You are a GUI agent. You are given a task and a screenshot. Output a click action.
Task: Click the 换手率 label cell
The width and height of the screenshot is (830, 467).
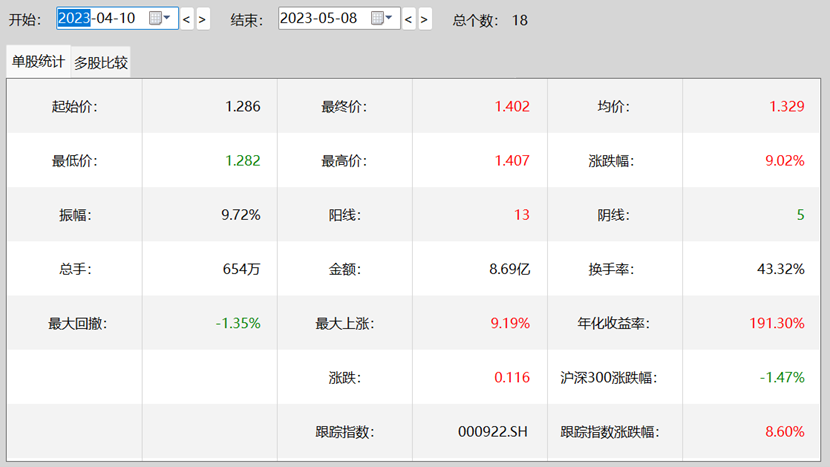(615, 269)
